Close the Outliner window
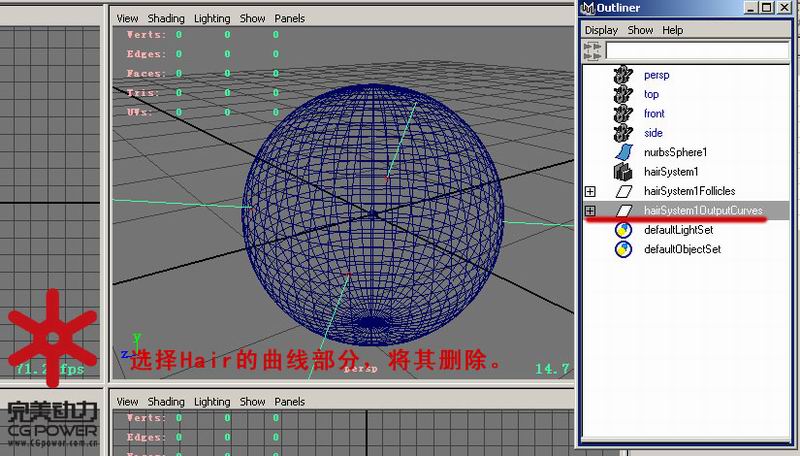Viewport: 800px width, 456px height. 784,8
